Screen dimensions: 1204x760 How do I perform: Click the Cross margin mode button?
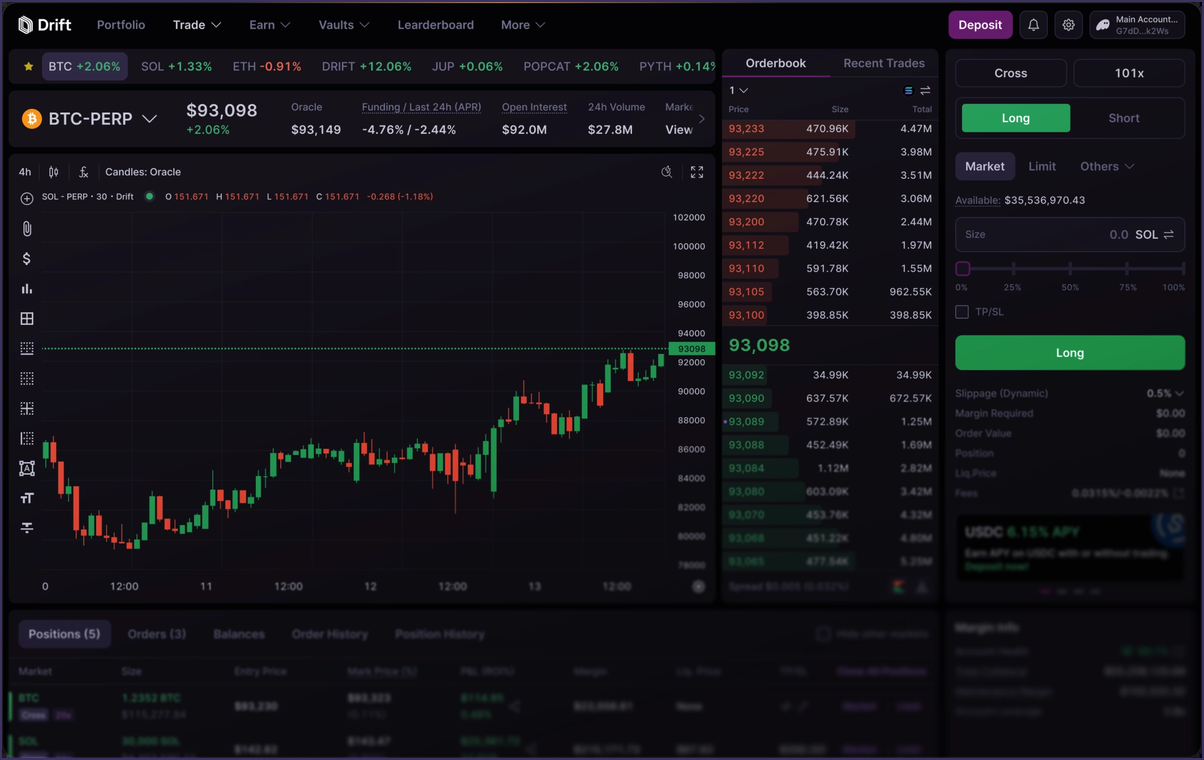tap(1011, 73)
